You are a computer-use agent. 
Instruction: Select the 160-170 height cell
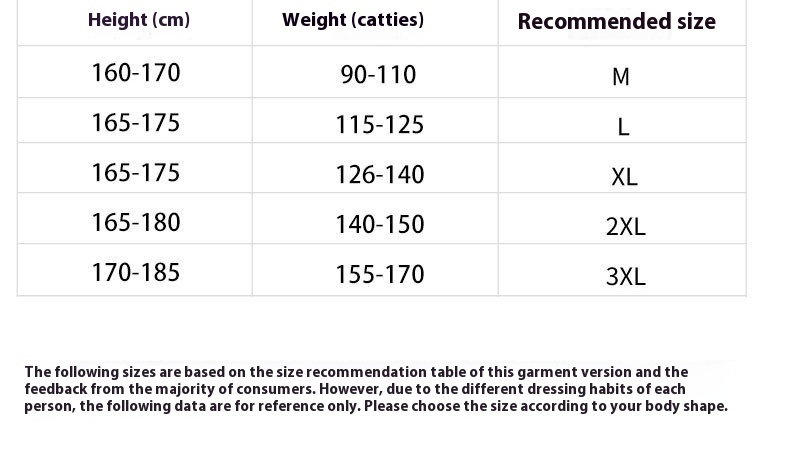click(x=136, y=73)
